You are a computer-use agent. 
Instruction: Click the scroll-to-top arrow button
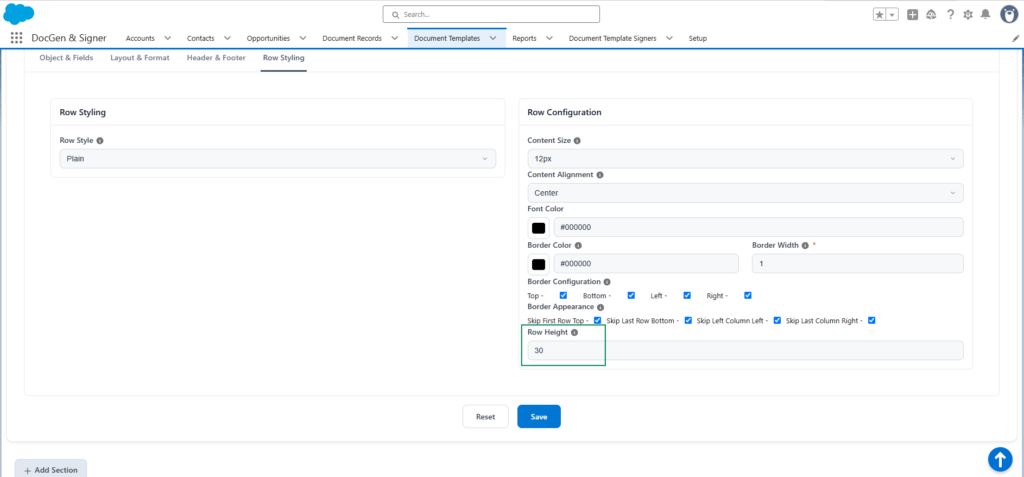click(x=1000, y=459)
